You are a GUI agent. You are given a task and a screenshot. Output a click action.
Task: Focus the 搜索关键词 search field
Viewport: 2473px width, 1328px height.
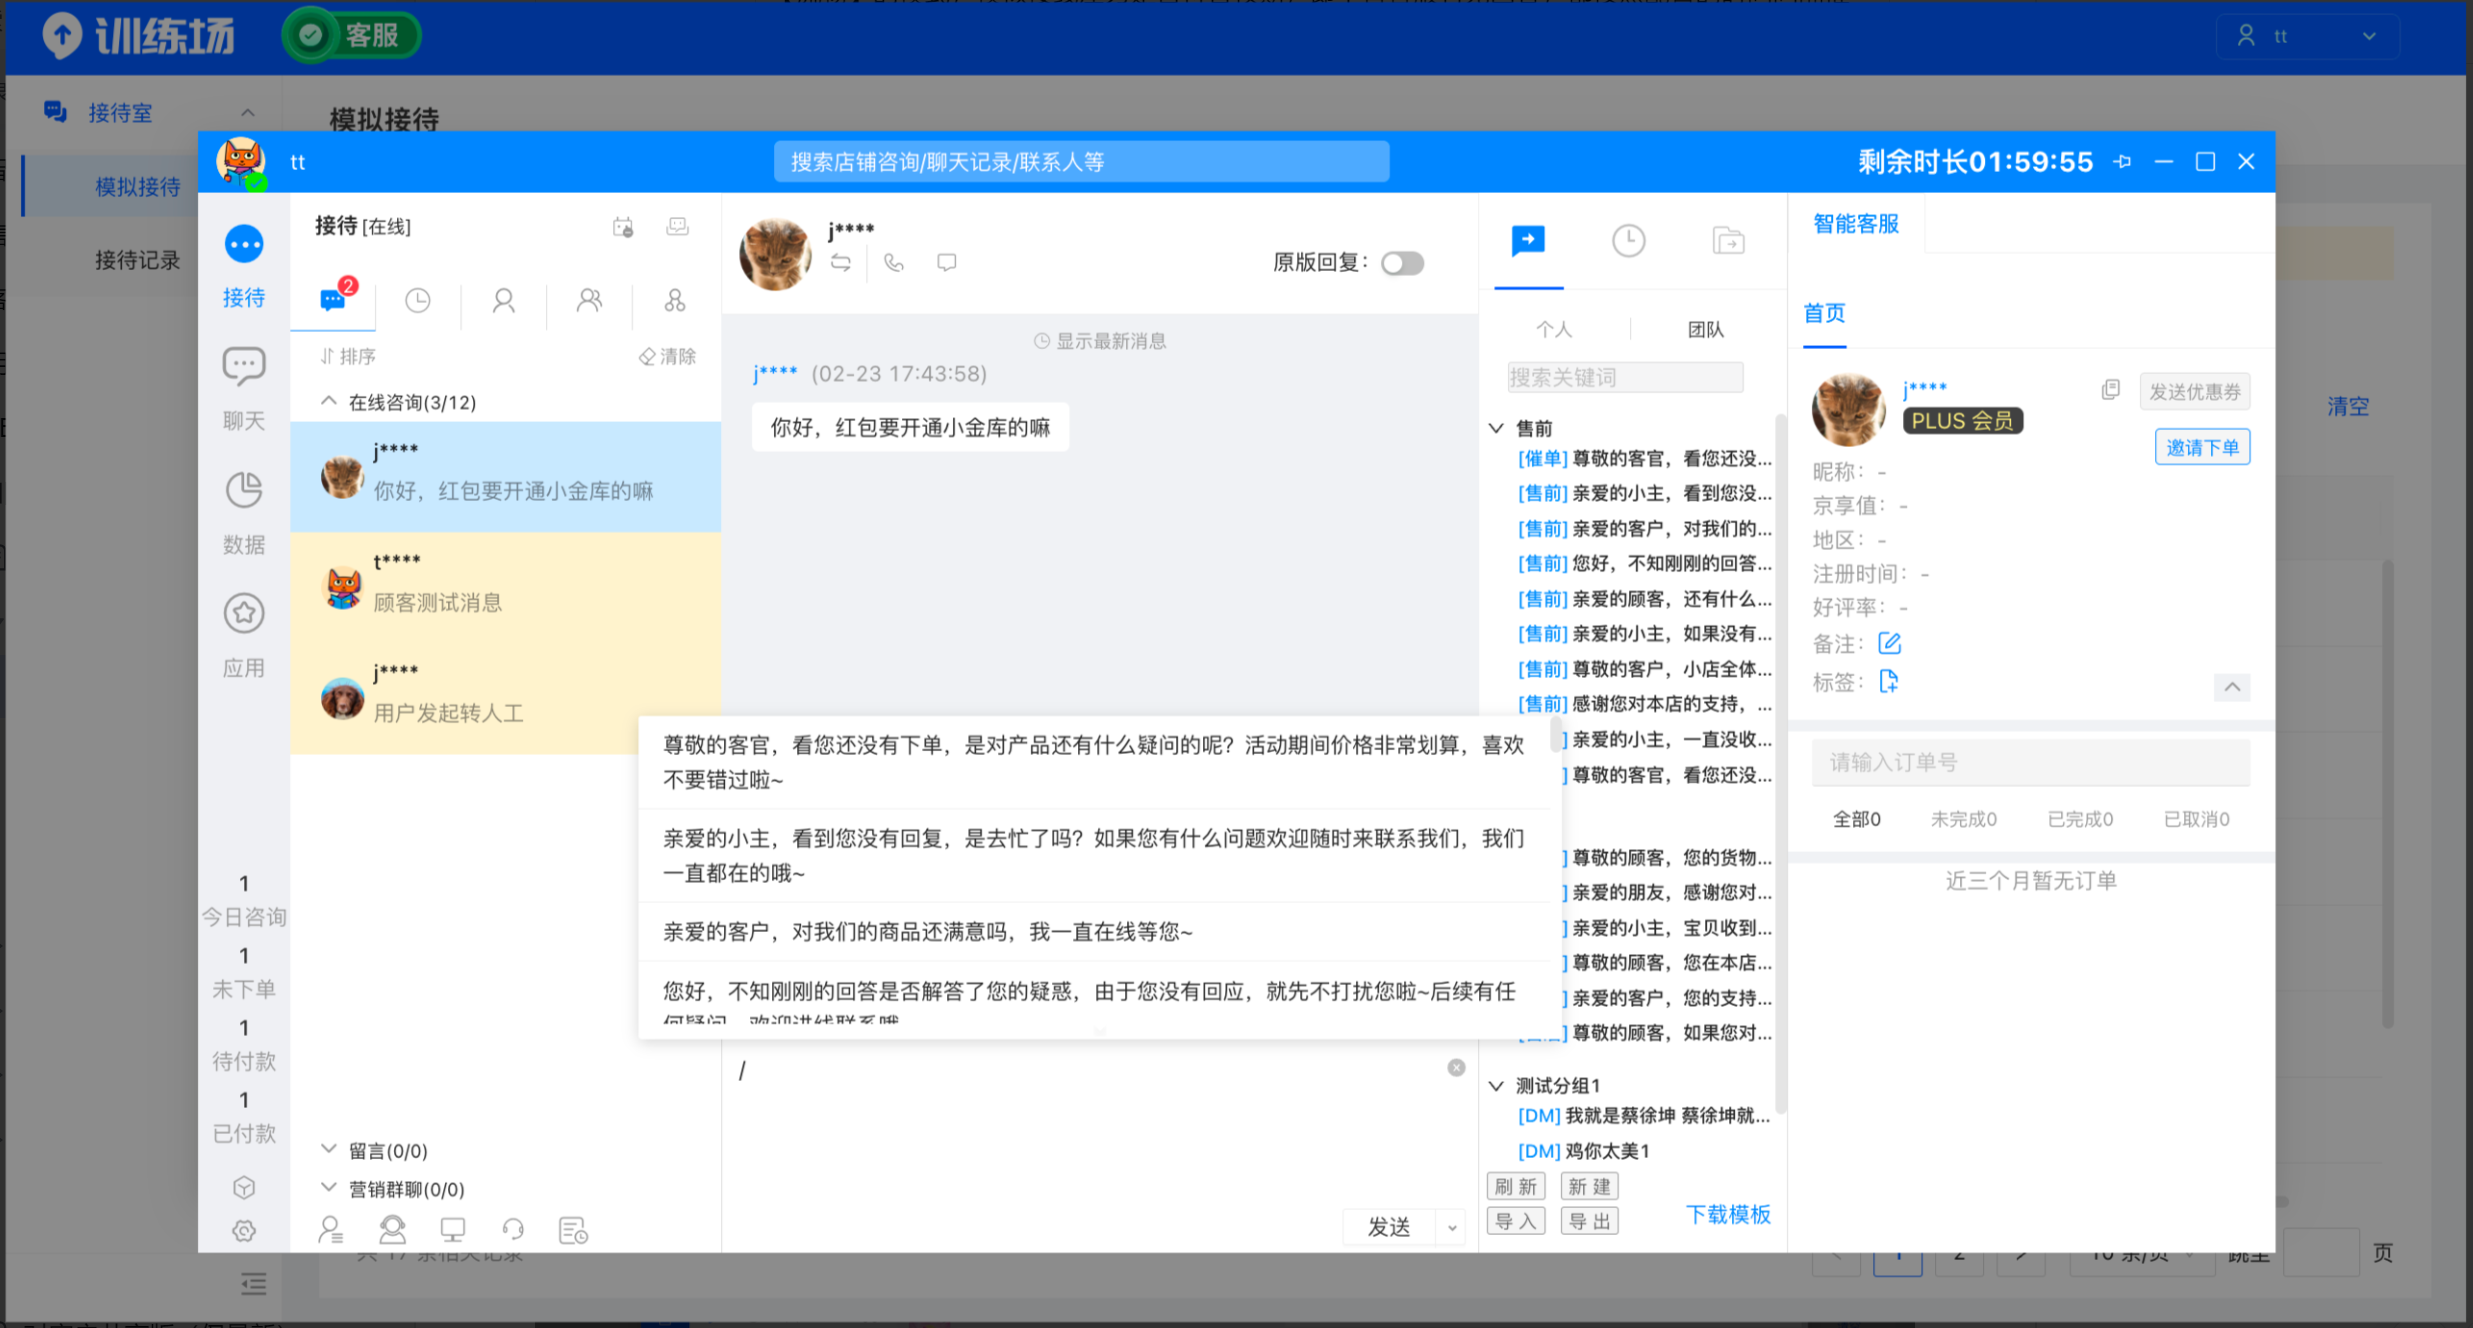[1625, 377]
